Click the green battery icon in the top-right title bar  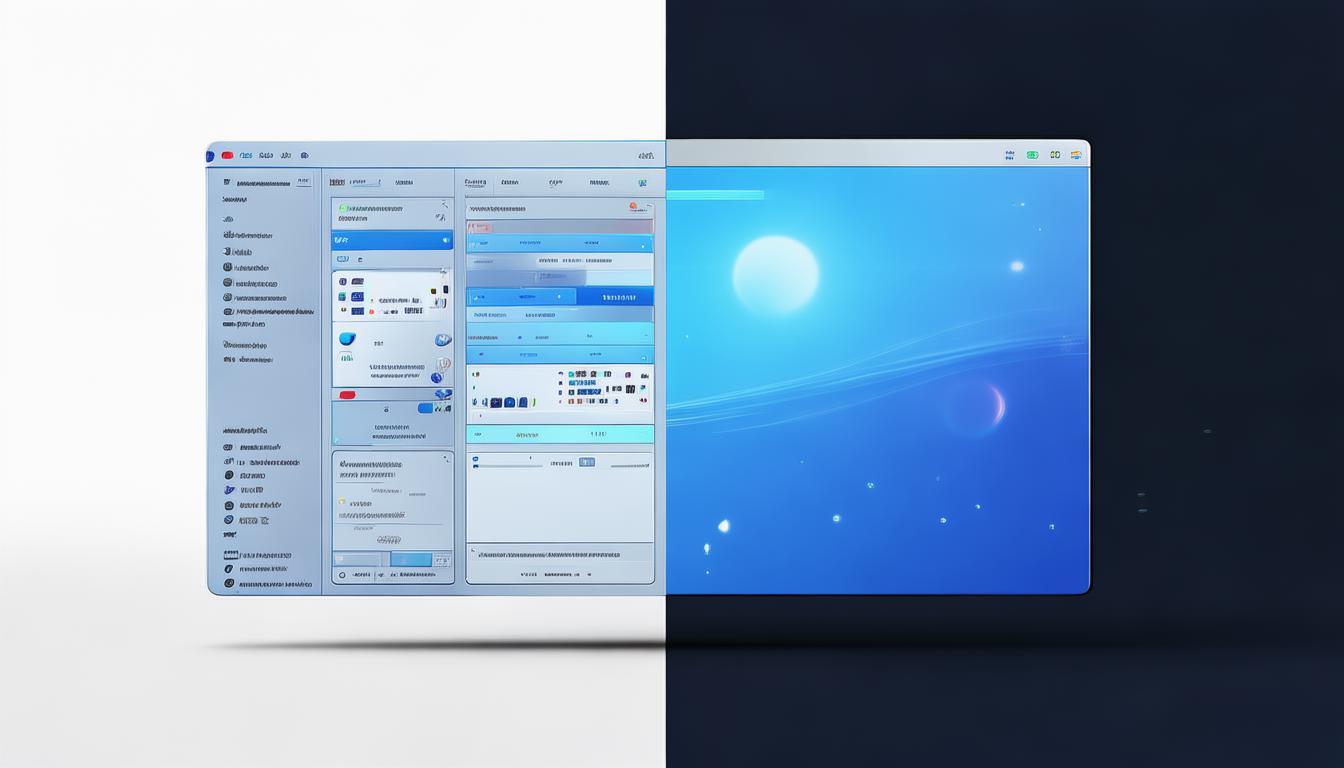tap(1031, 155)
